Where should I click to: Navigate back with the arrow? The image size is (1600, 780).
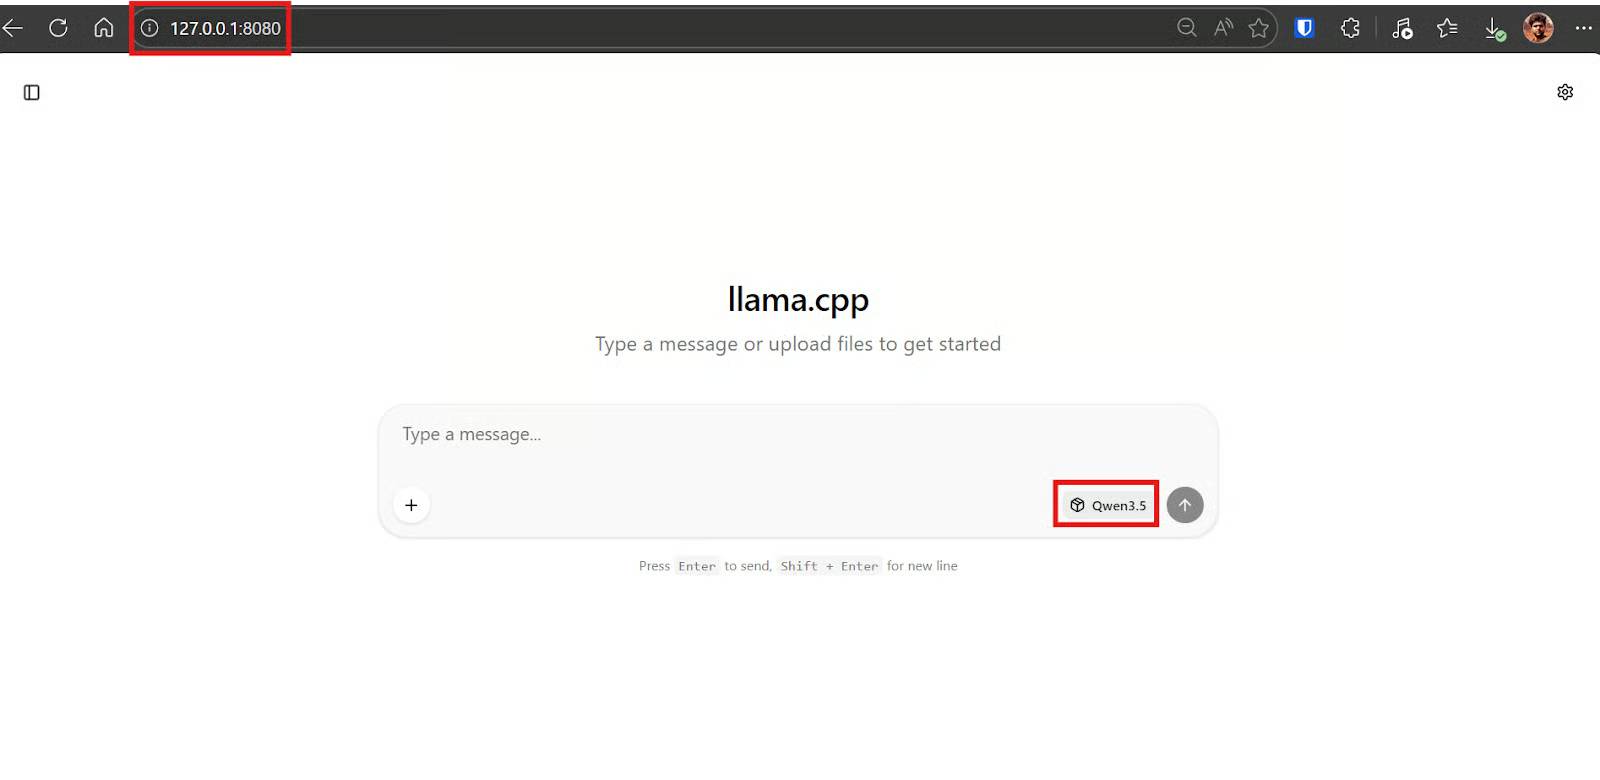[x=13, y=28]
